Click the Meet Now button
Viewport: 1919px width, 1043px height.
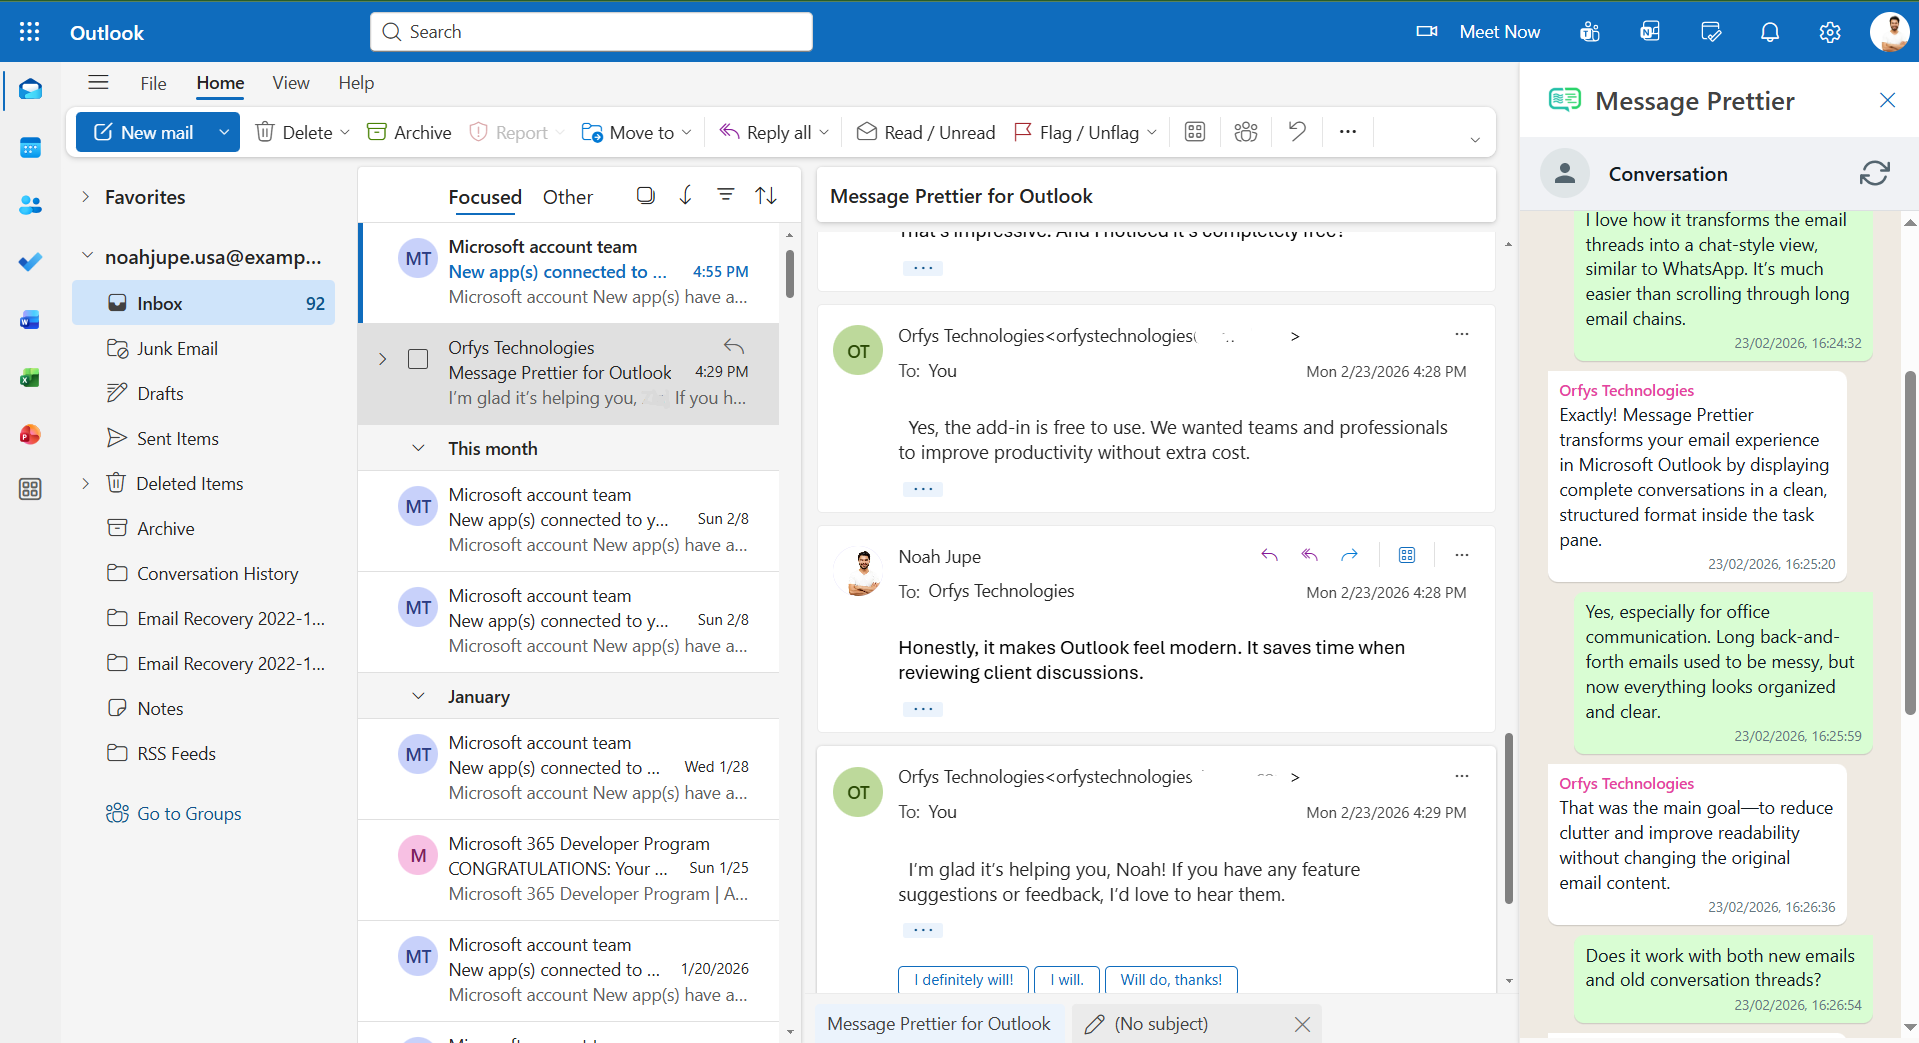coord(1478,32)
